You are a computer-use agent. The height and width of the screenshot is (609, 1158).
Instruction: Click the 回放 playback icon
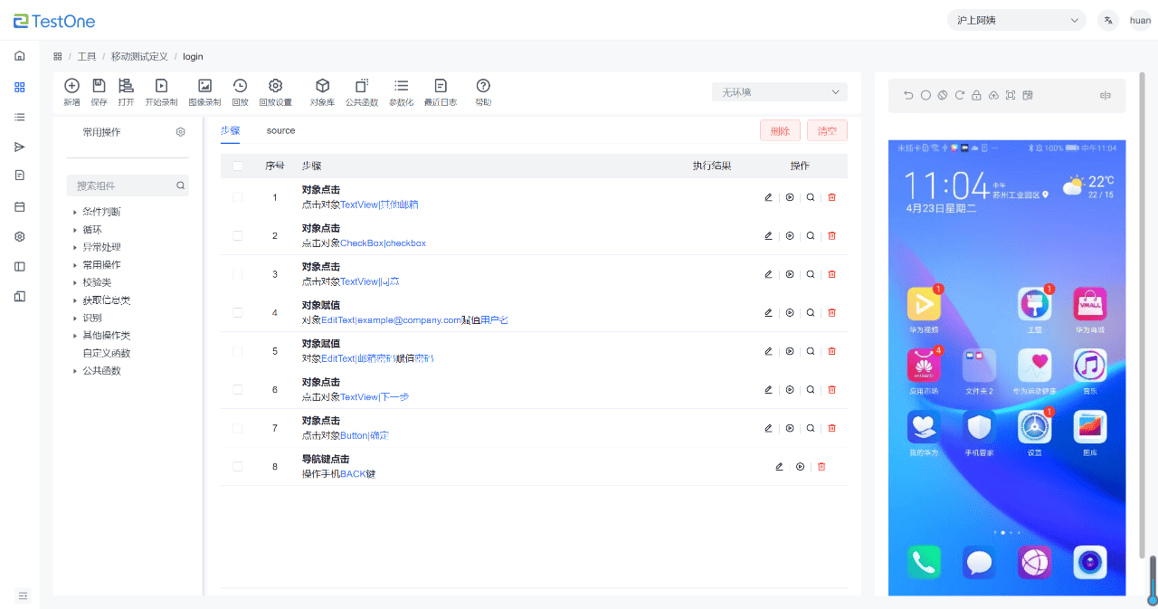[x=241, y=91]
